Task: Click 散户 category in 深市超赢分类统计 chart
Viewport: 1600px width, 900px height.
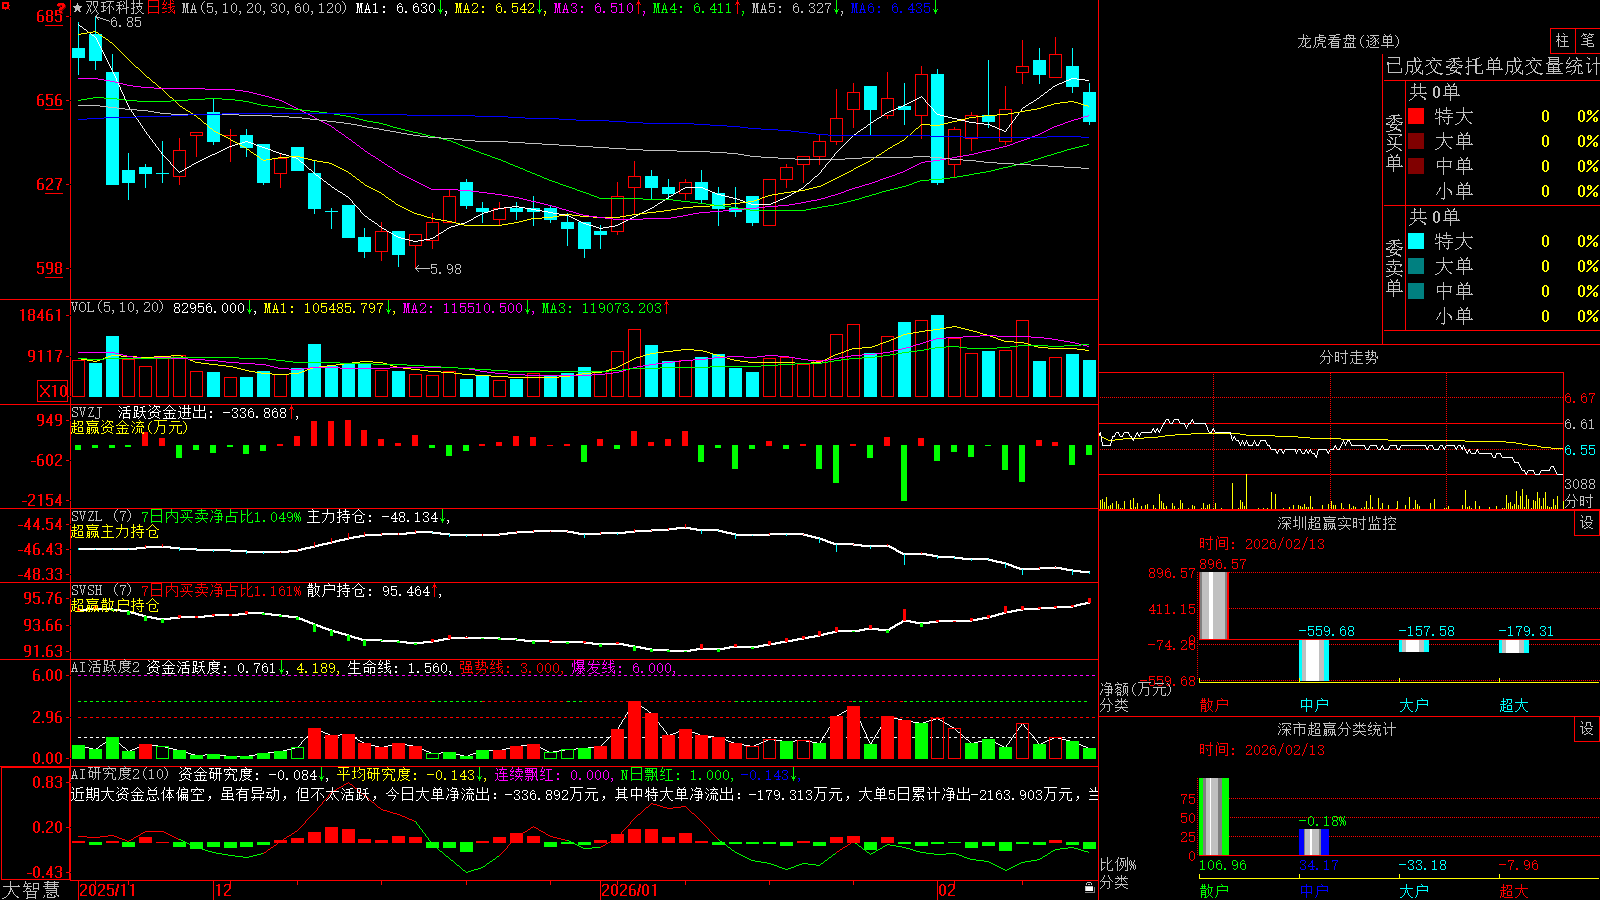Action: tap(1214, 890)
